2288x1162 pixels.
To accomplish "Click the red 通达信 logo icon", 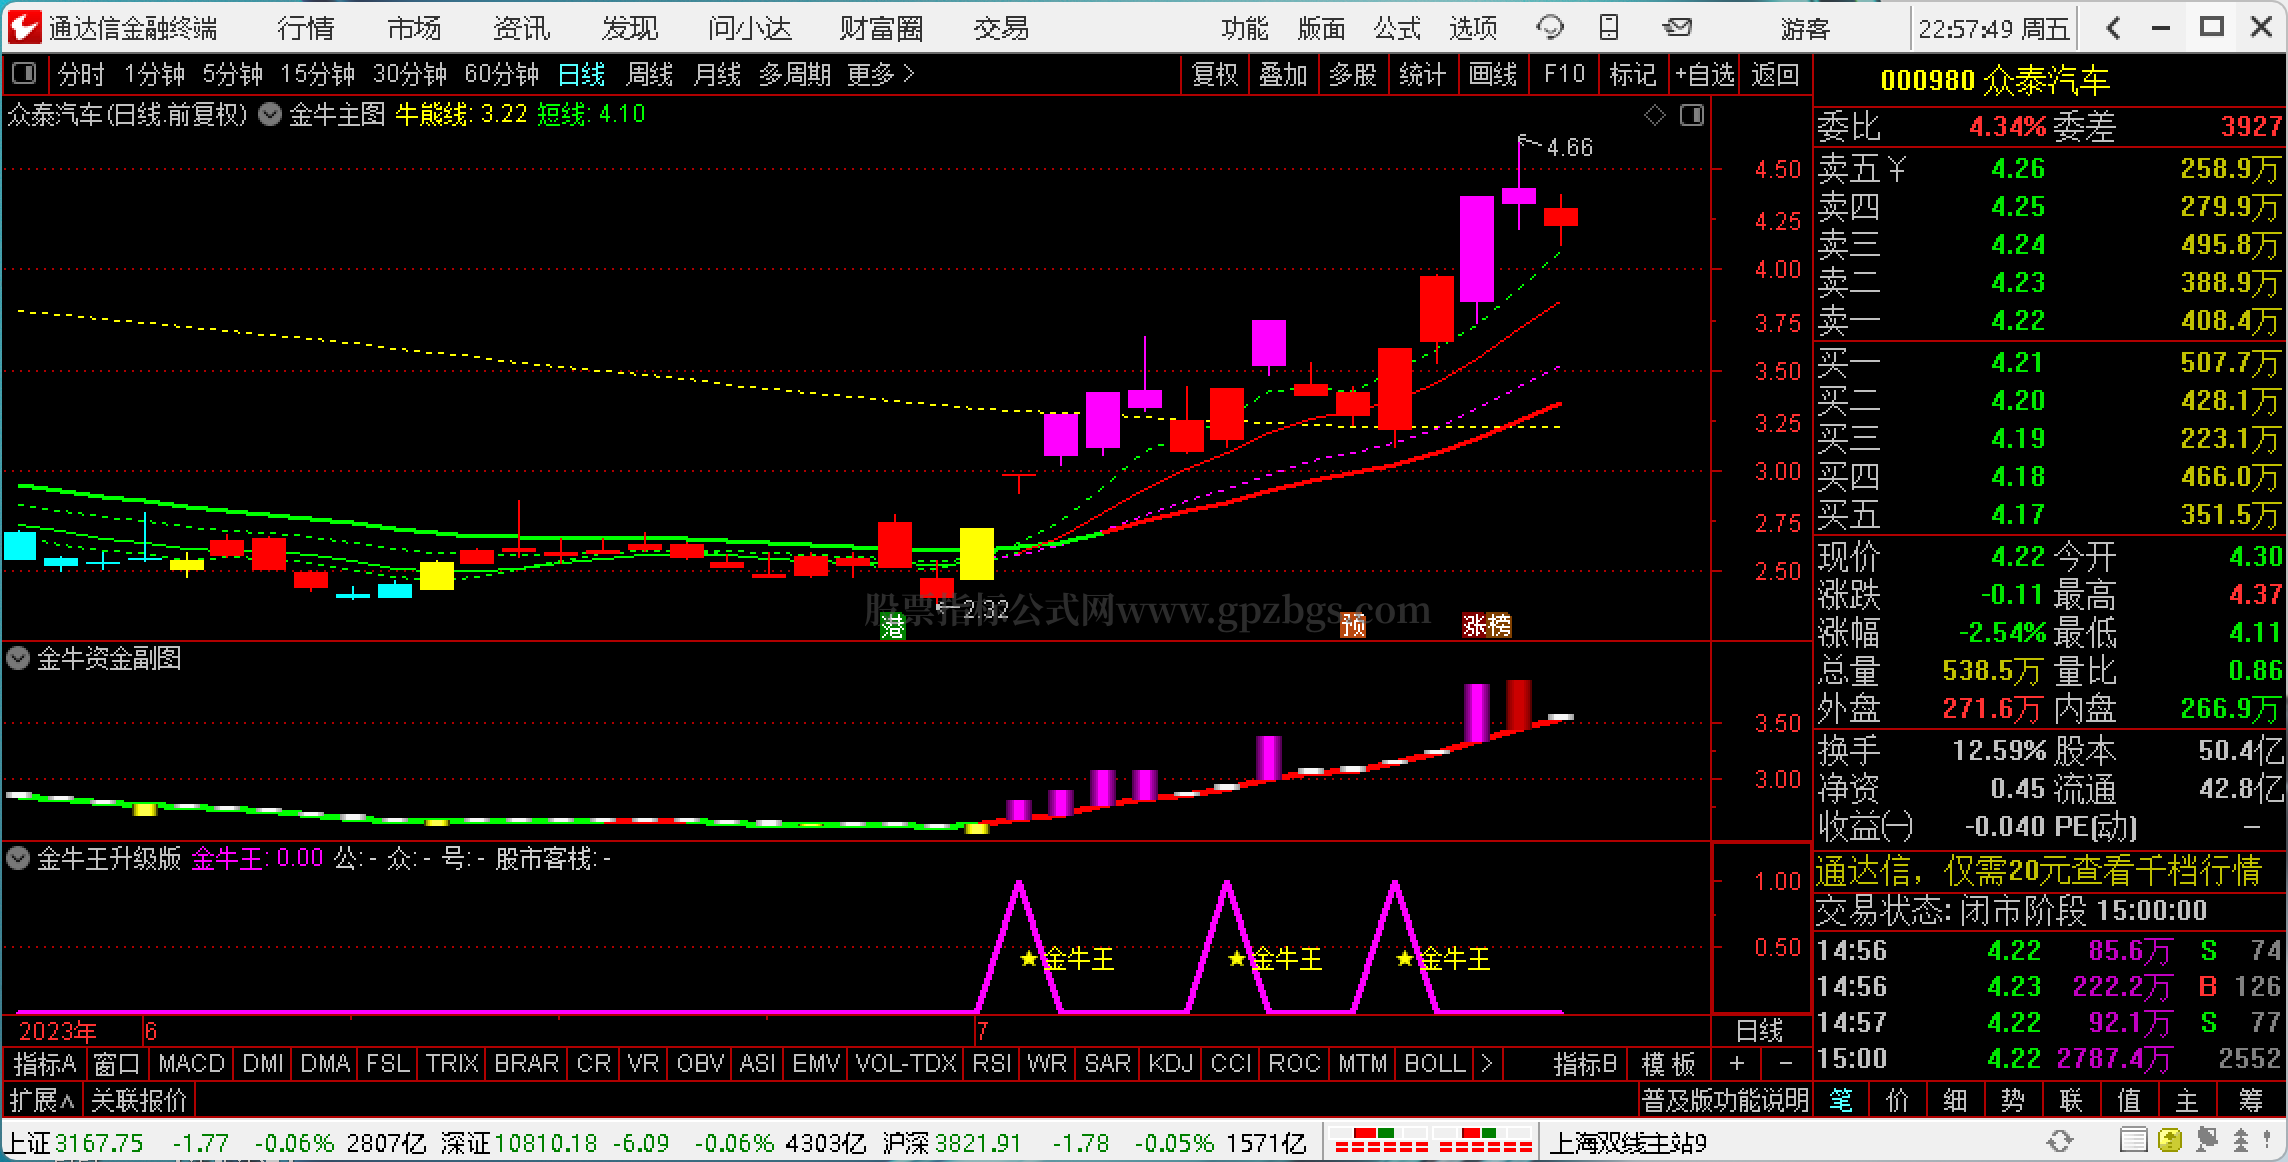I will [24, 27].
